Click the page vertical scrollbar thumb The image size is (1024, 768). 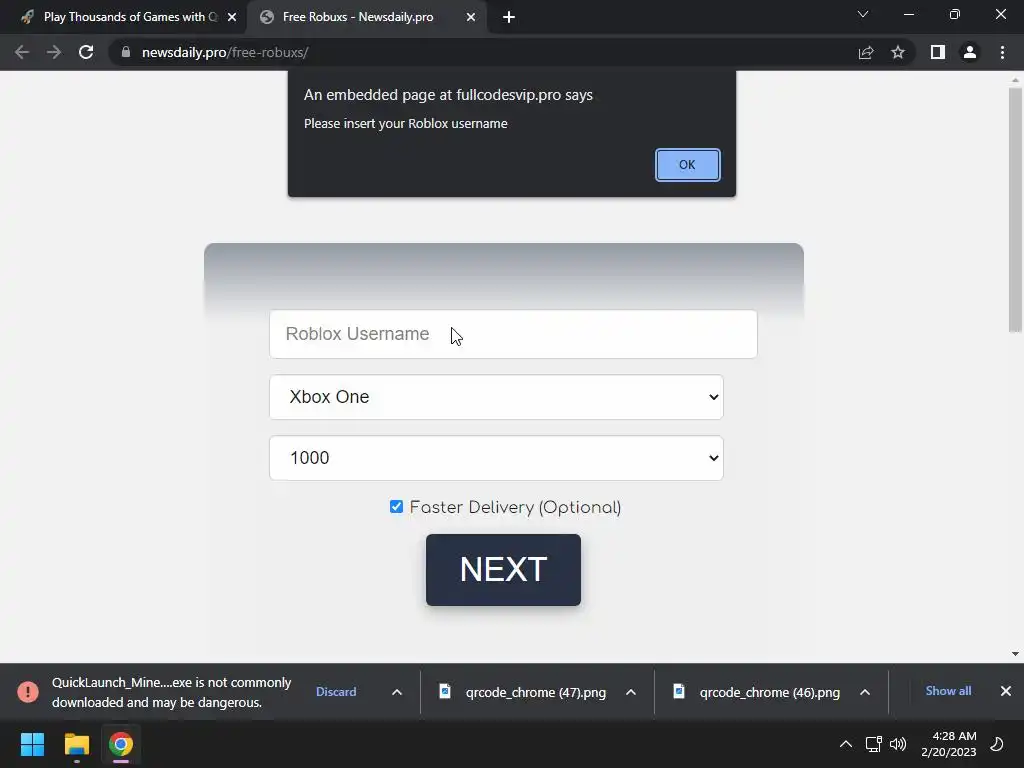(1015, 210)
